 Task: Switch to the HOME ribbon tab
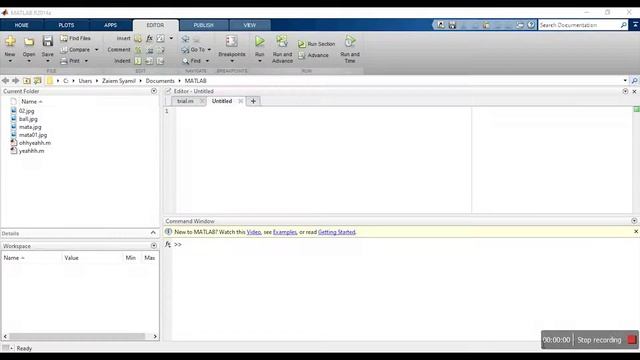point(22,25)
